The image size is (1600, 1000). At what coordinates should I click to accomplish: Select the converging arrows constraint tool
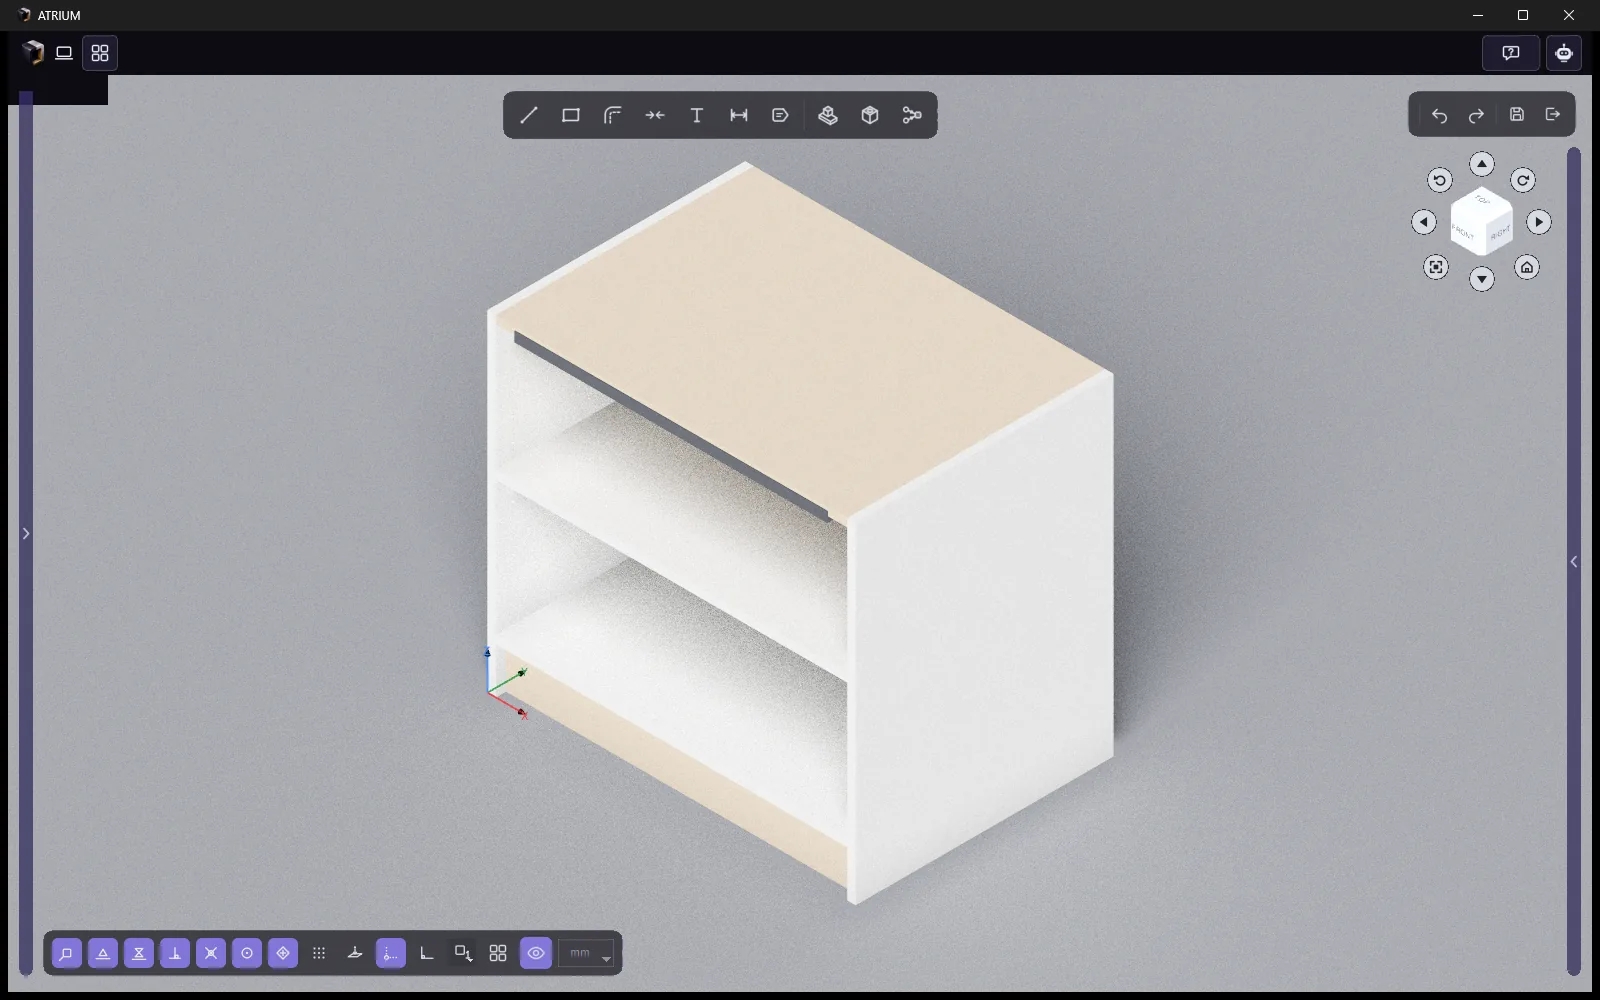pos(655,115)
